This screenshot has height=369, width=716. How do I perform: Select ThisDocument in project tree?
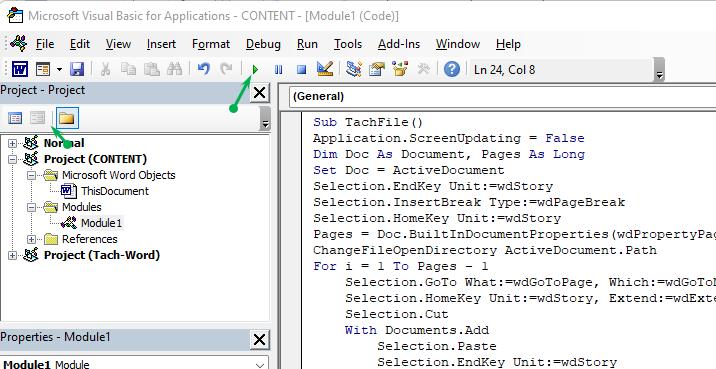click(x=115, y=191)
